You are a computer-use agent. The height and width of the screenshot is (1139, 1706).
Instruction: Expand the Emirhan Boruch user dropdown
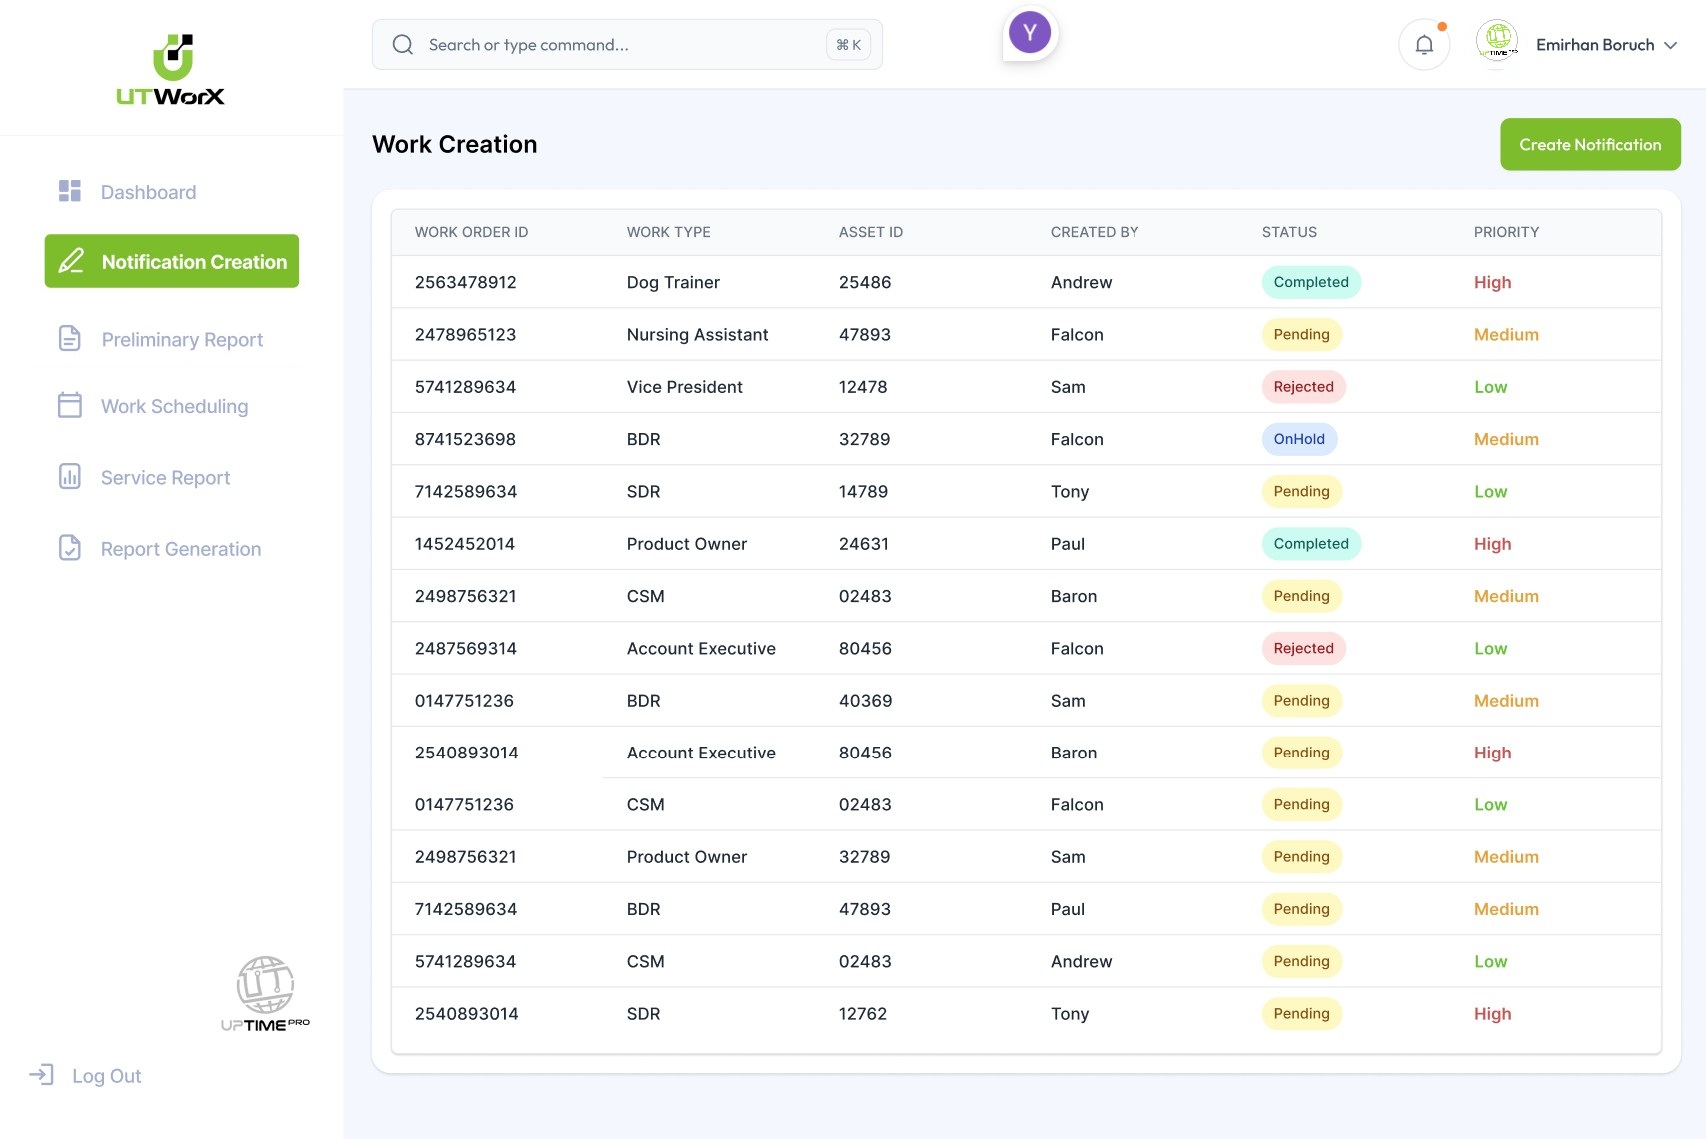[x=1670, y=45]
